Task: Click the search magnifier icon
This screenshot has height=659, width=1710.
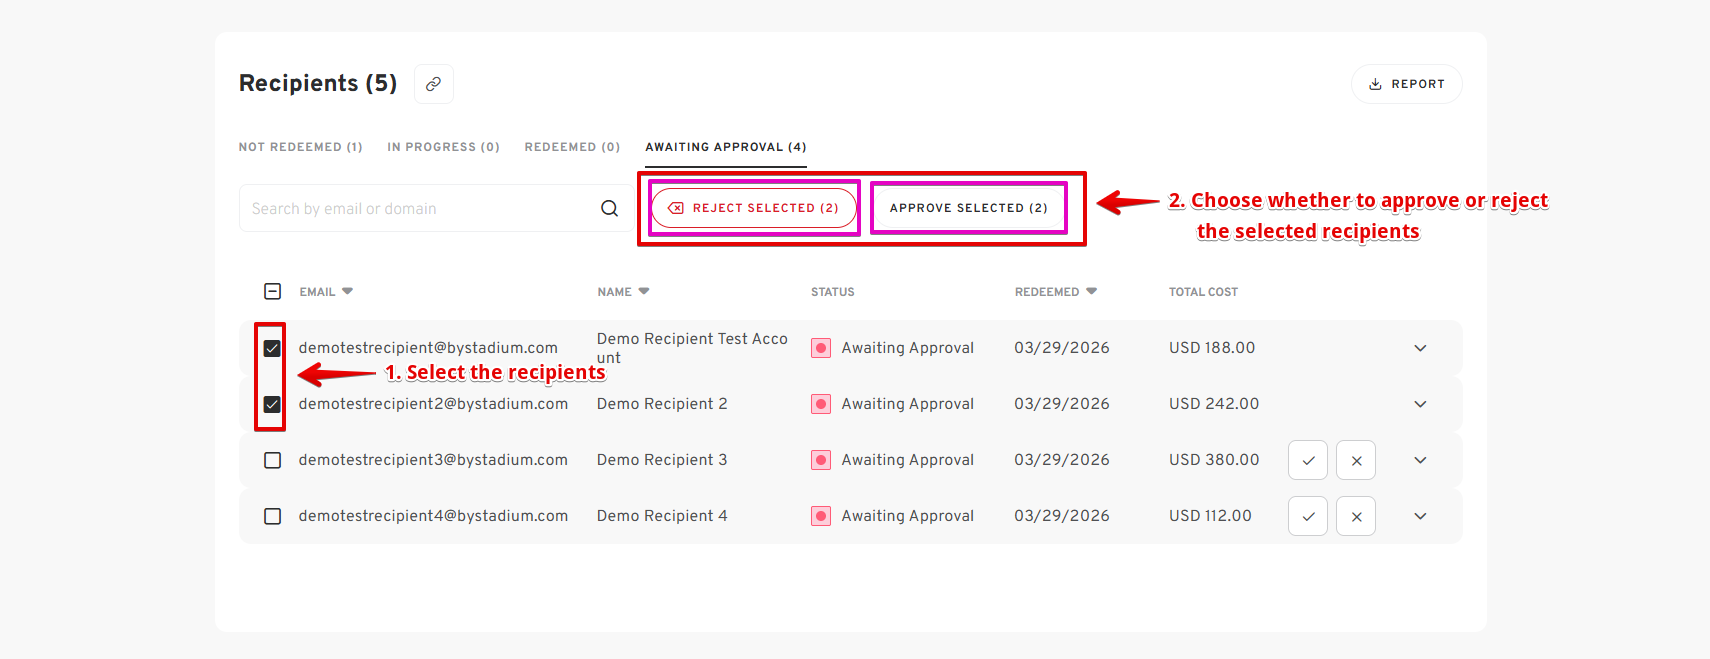Action: (609, 208)
